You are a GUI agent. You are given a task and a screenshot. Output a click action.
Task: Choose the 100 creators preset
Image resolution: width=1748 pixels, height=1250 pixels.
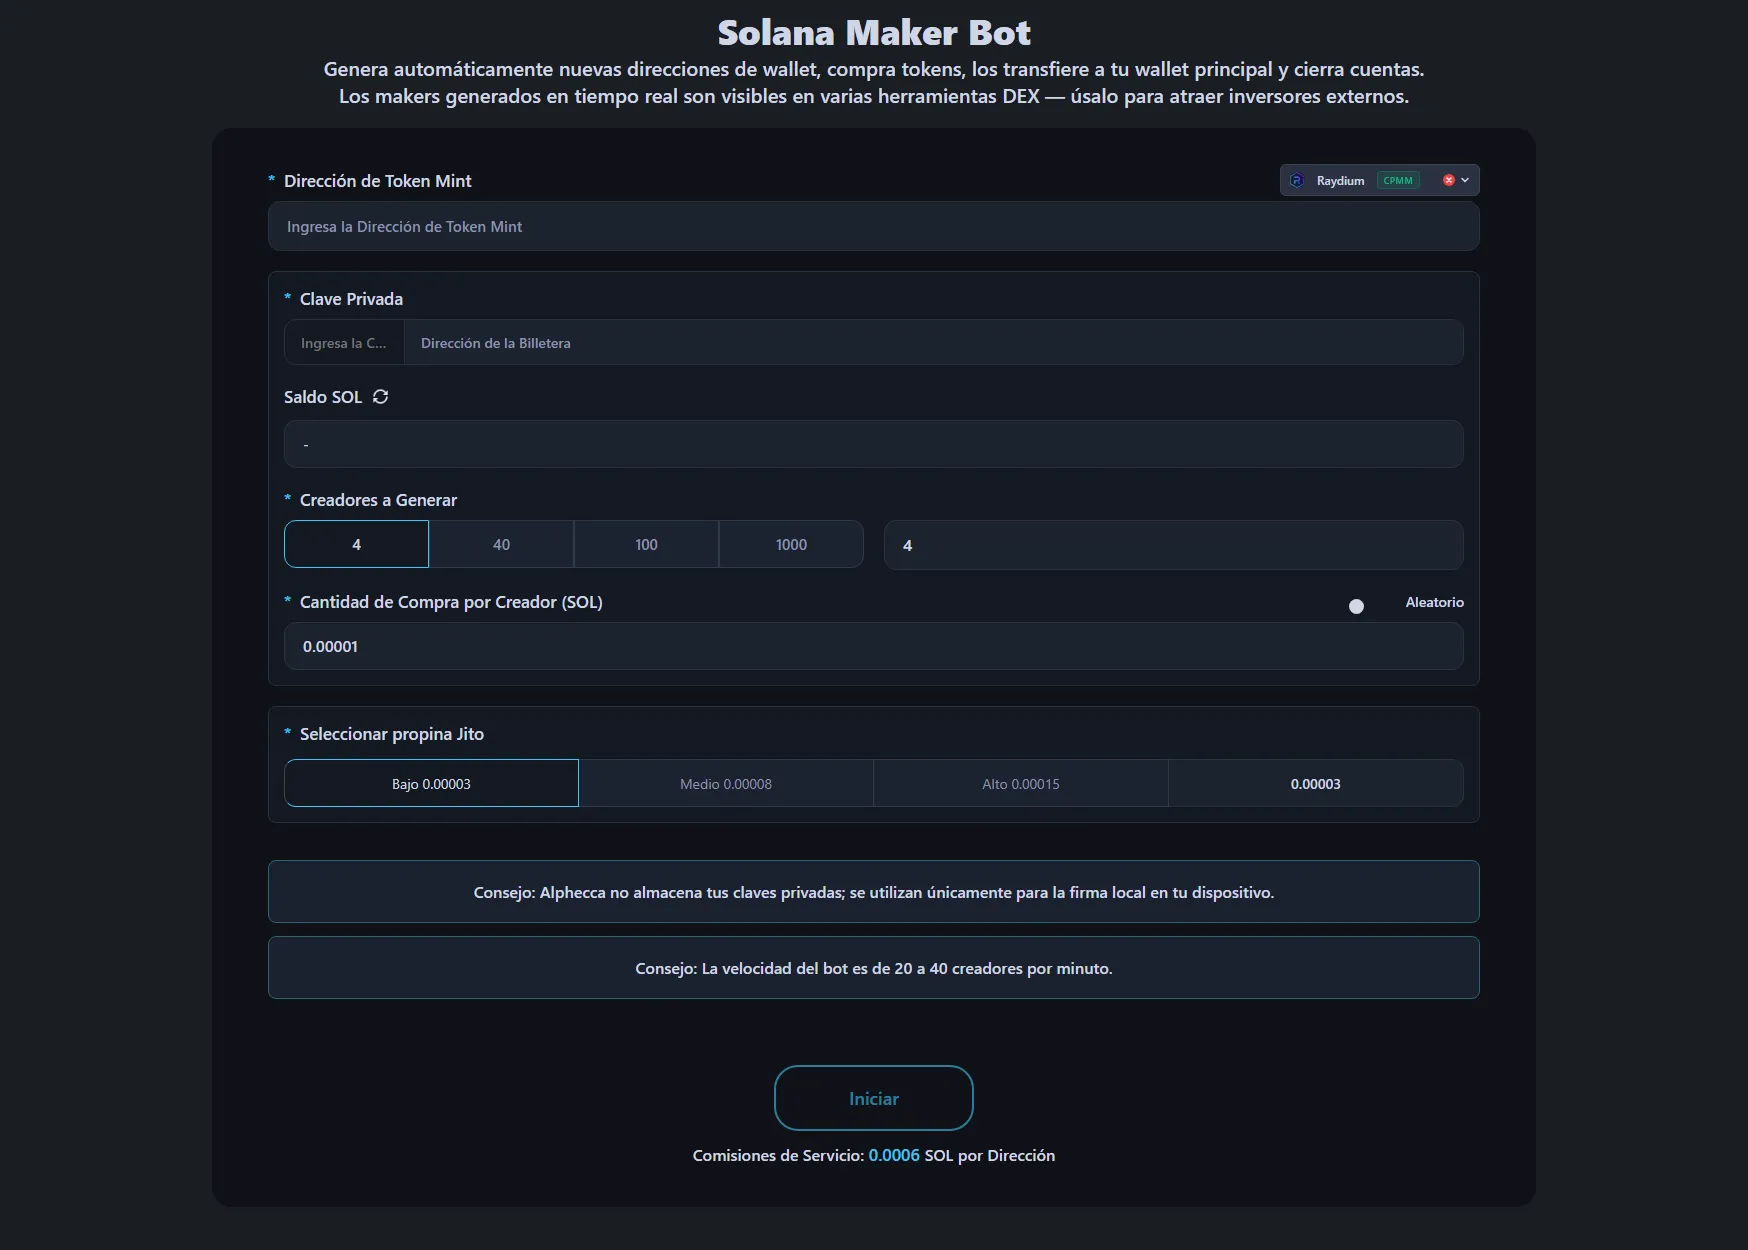(646, 545)
